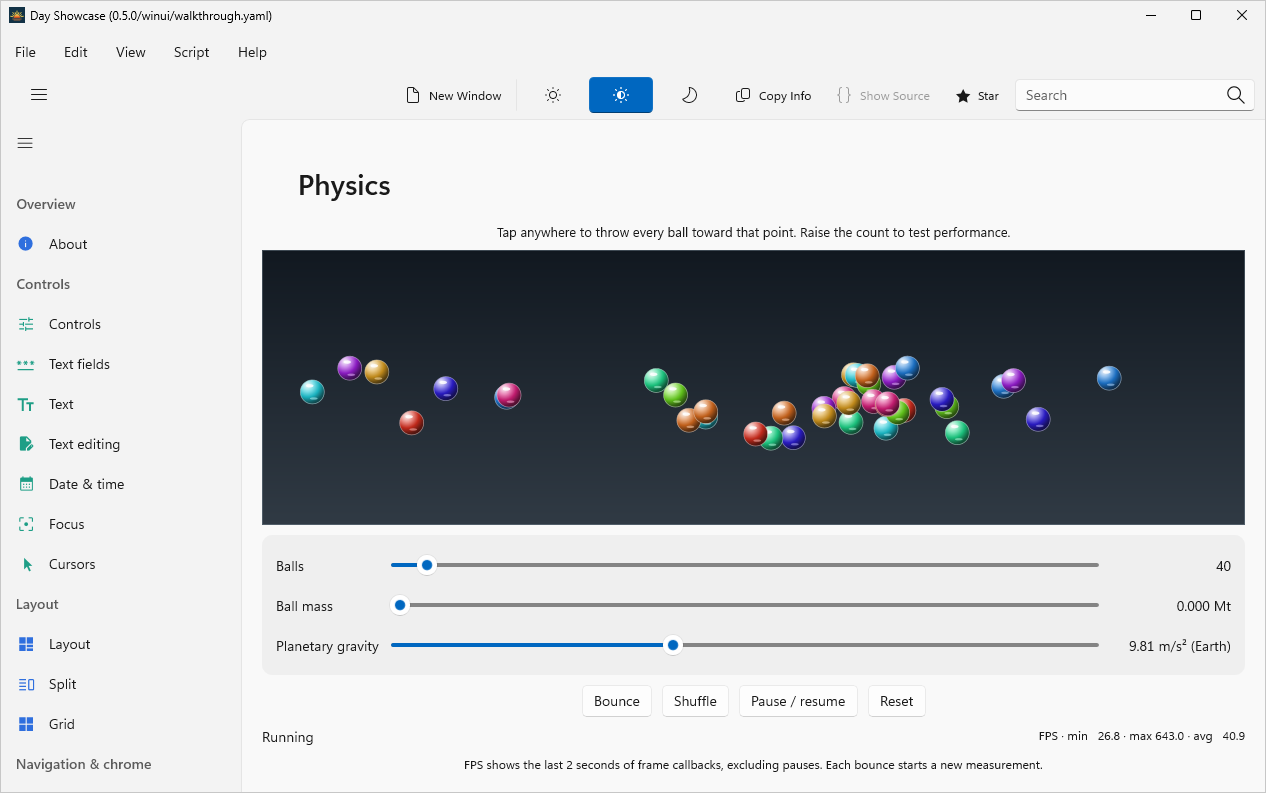Image resolution: width=1266 pixels, height=793 pixels.
Task: Click the Running status text
Action: pyautogui.click(x=288, y=737)
